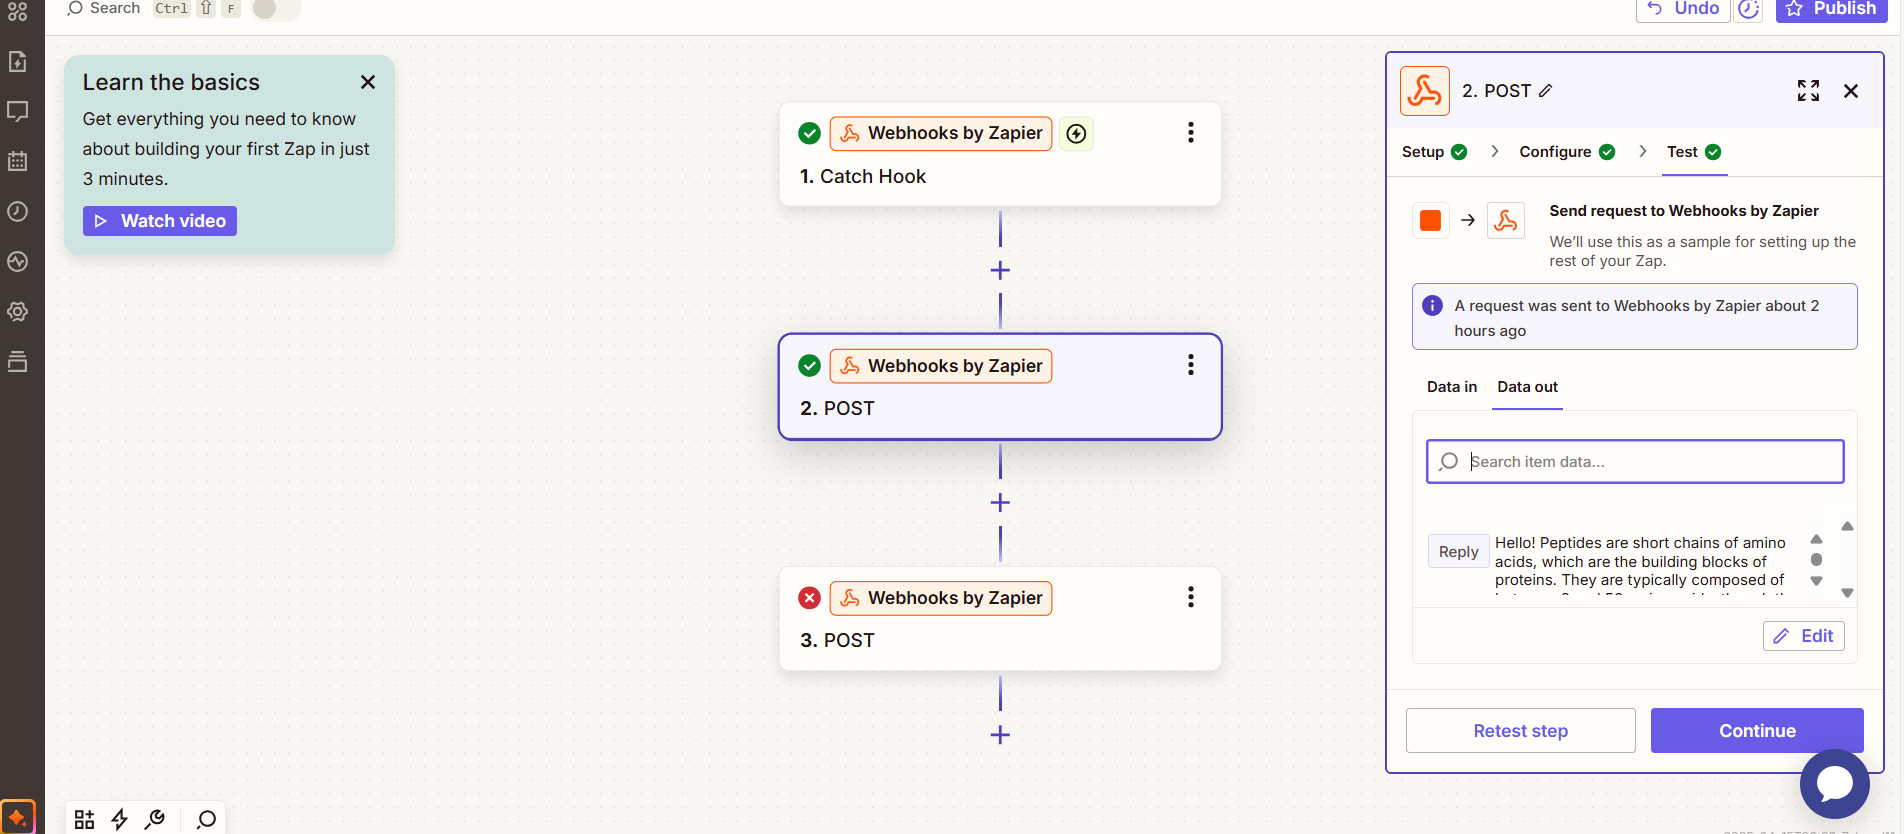Screen dimensions: 1904x834
Task: Expand the step panel to fullscreen
Action: (x=1808, y=91)
